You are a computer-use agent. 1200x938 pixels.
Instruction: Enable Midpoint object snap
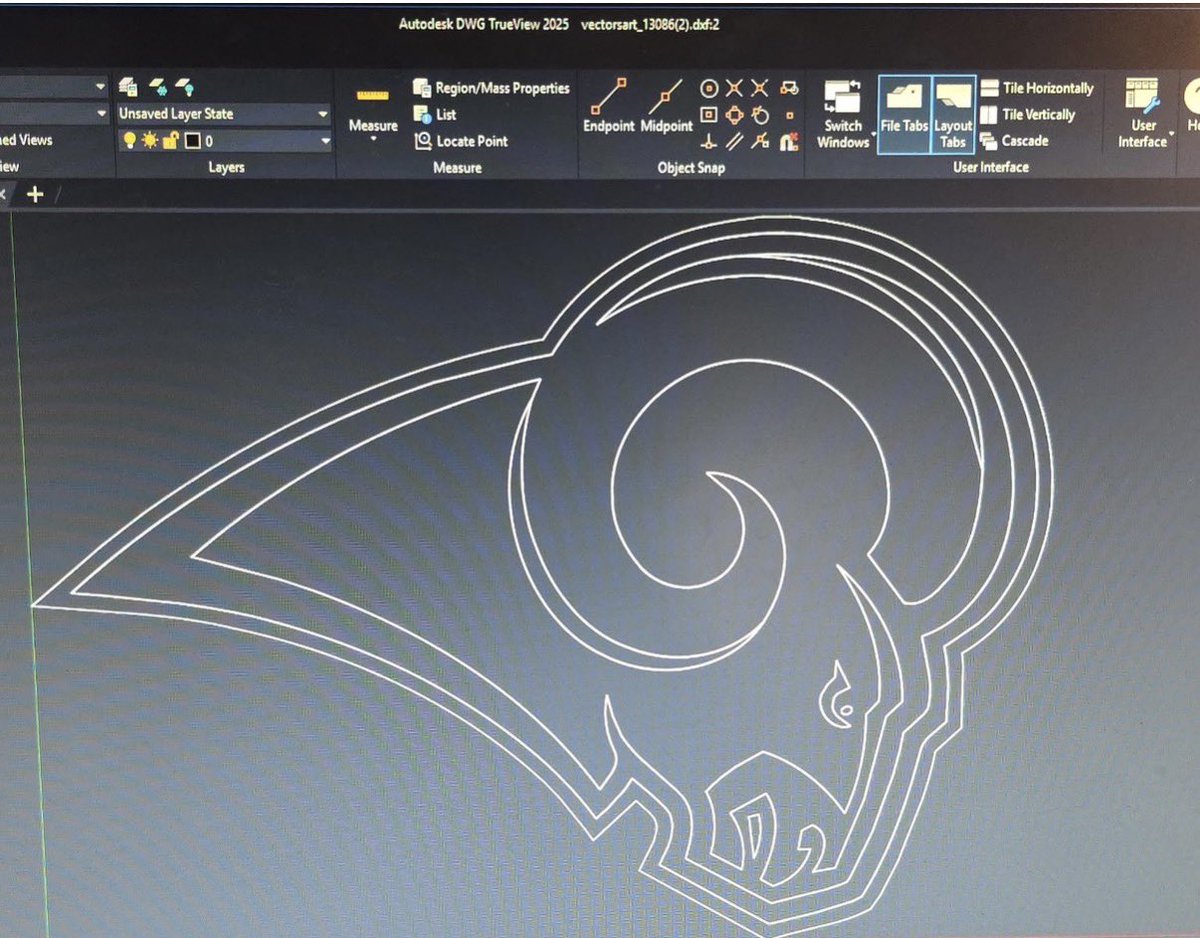(666, 106)
